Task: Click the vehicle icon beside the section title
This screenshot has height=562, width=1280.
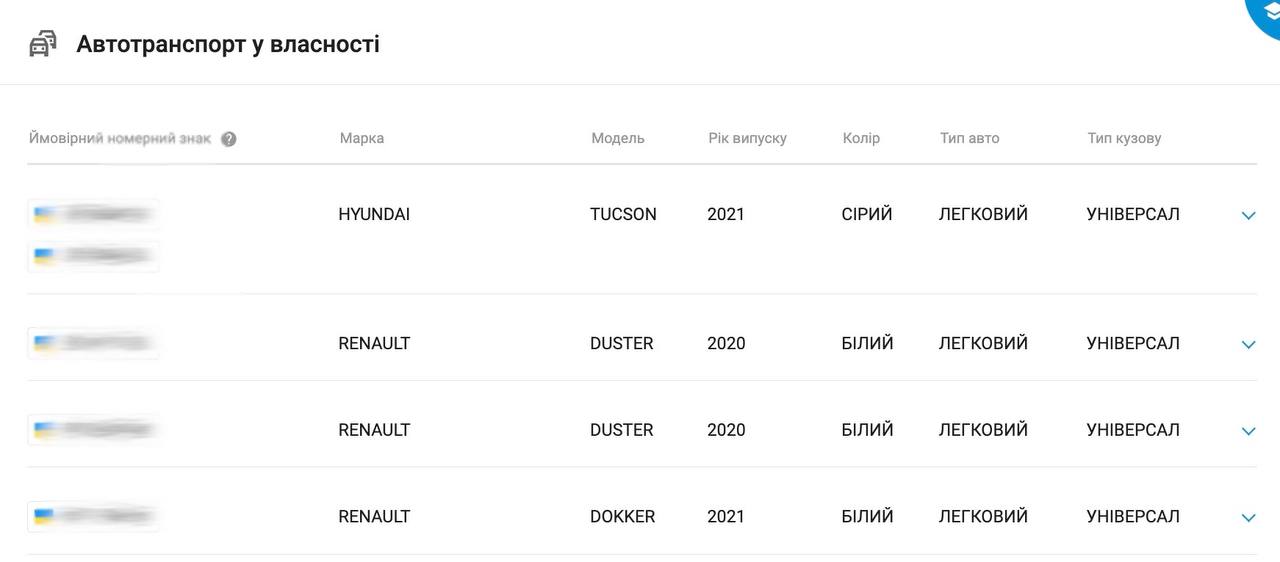Action: pos(42,44)
